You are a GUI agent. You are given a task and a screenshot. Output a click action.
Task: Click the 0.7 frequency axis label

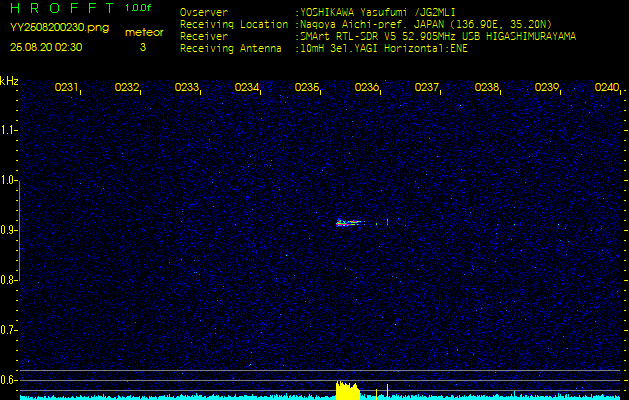[8, 330]
